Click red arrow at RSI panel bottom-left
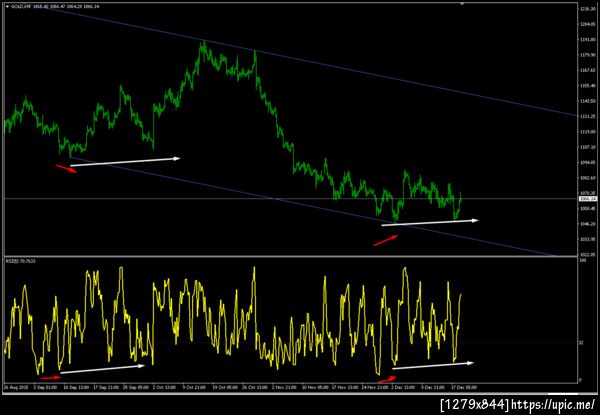 [x=50, y=378]
